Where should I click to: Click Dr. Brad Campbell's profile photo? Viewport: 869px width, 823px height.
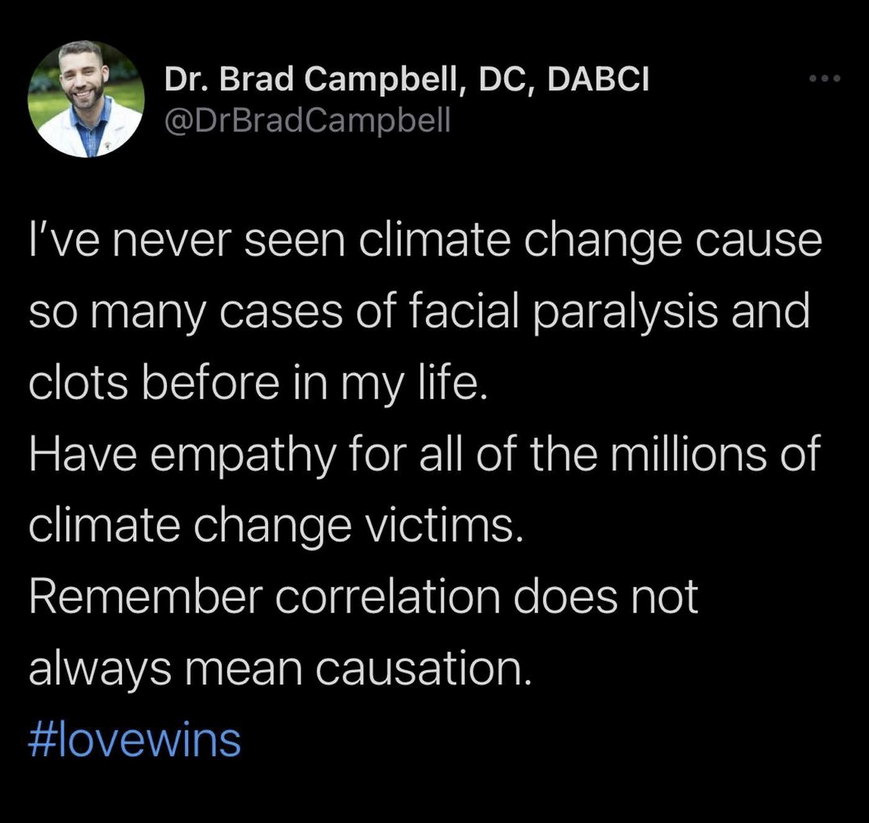(86, 99)
